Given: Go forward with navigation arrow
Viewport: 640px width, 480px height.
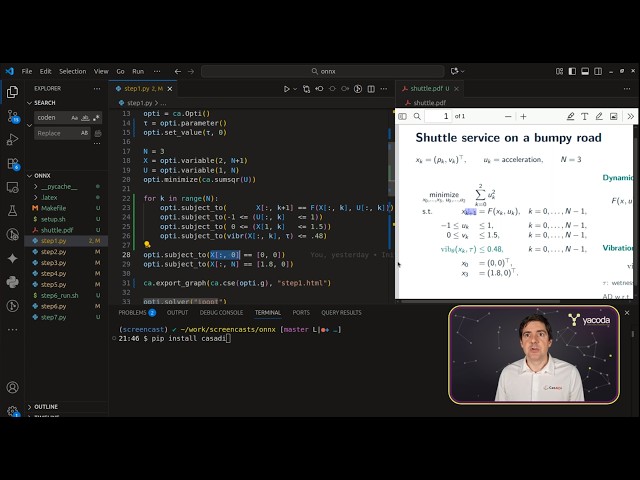Looking at the screenshot, I should point(191,71).
